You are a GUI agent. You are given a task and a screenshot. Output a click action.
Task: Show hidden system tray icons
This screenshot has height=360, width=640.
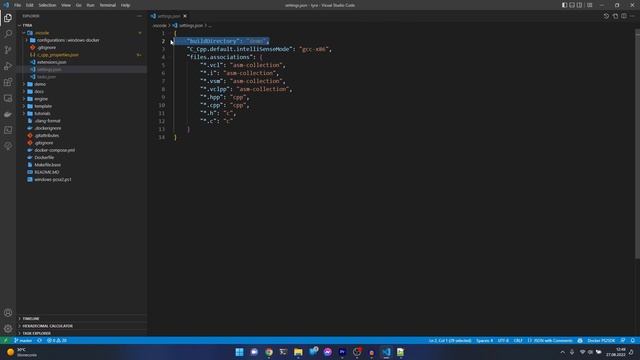click(562, 352)
